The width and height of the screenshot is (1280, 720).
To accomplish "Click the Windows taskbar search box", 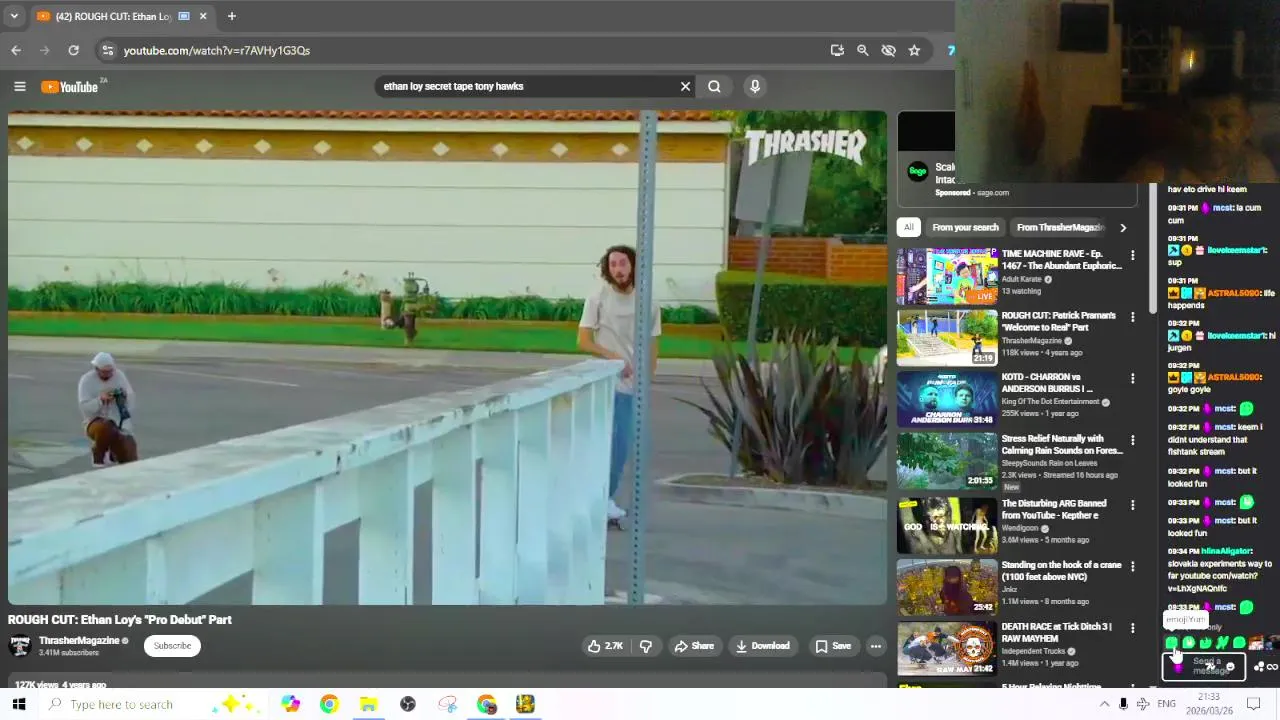I will (x=155, y=704).
